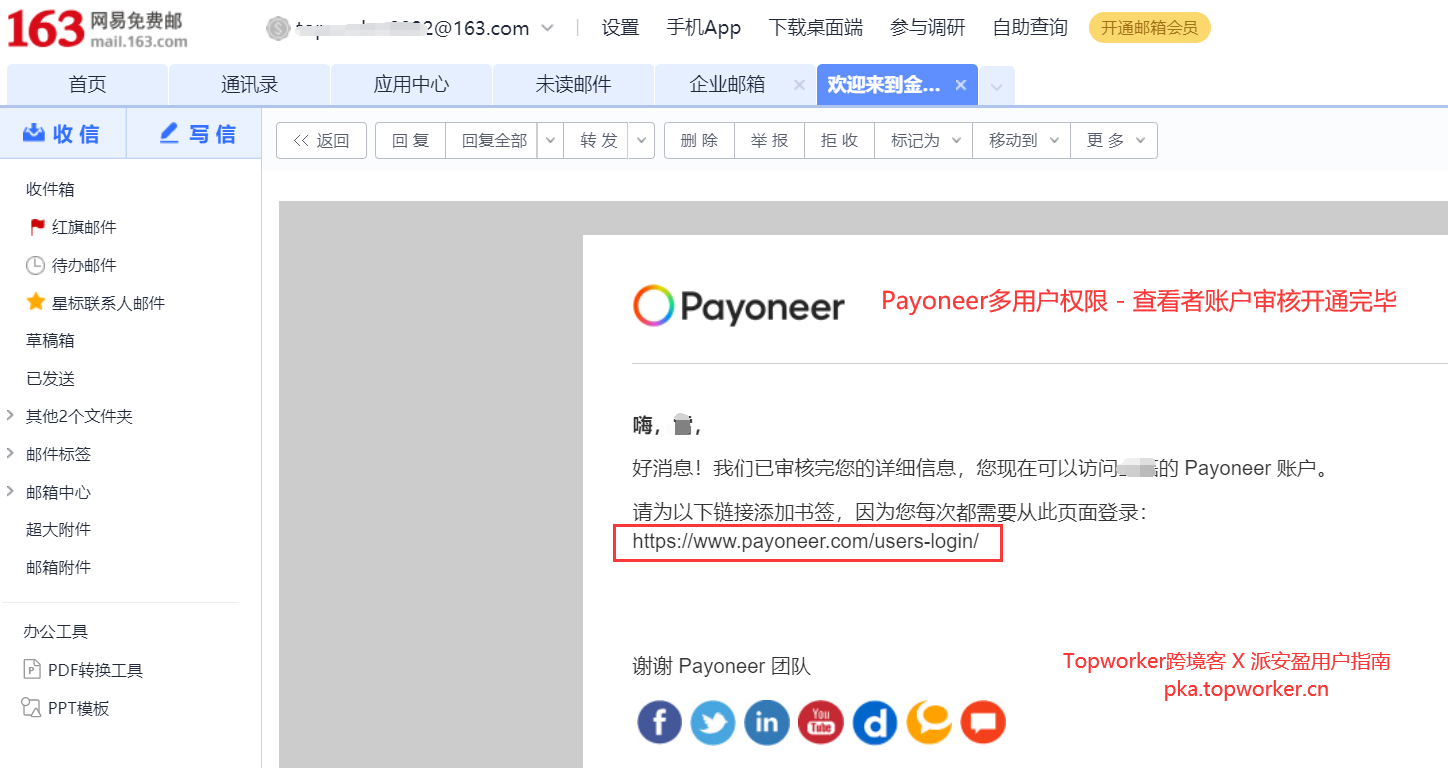Open the 草稿箱 drafts folder

coord(50,341)
